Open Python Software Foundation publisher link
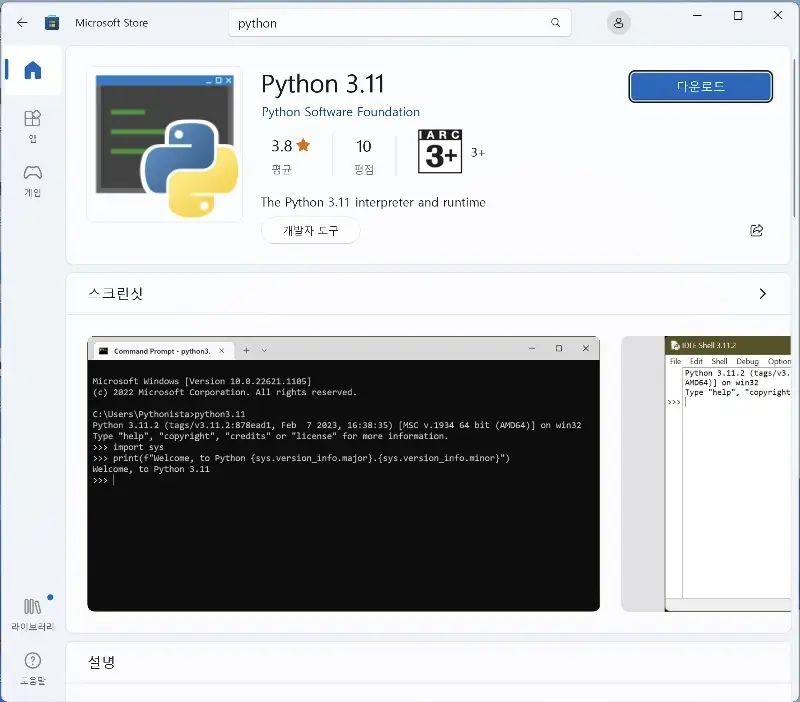 click(x=340, y=112)
